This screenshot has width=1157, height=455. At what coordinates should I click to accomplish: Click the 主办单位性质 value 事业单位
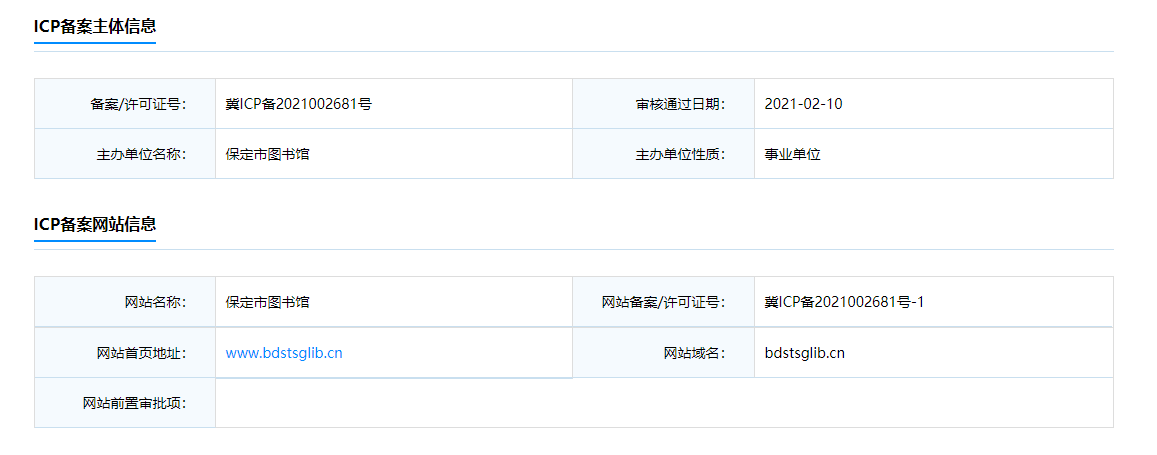point(793,155)
